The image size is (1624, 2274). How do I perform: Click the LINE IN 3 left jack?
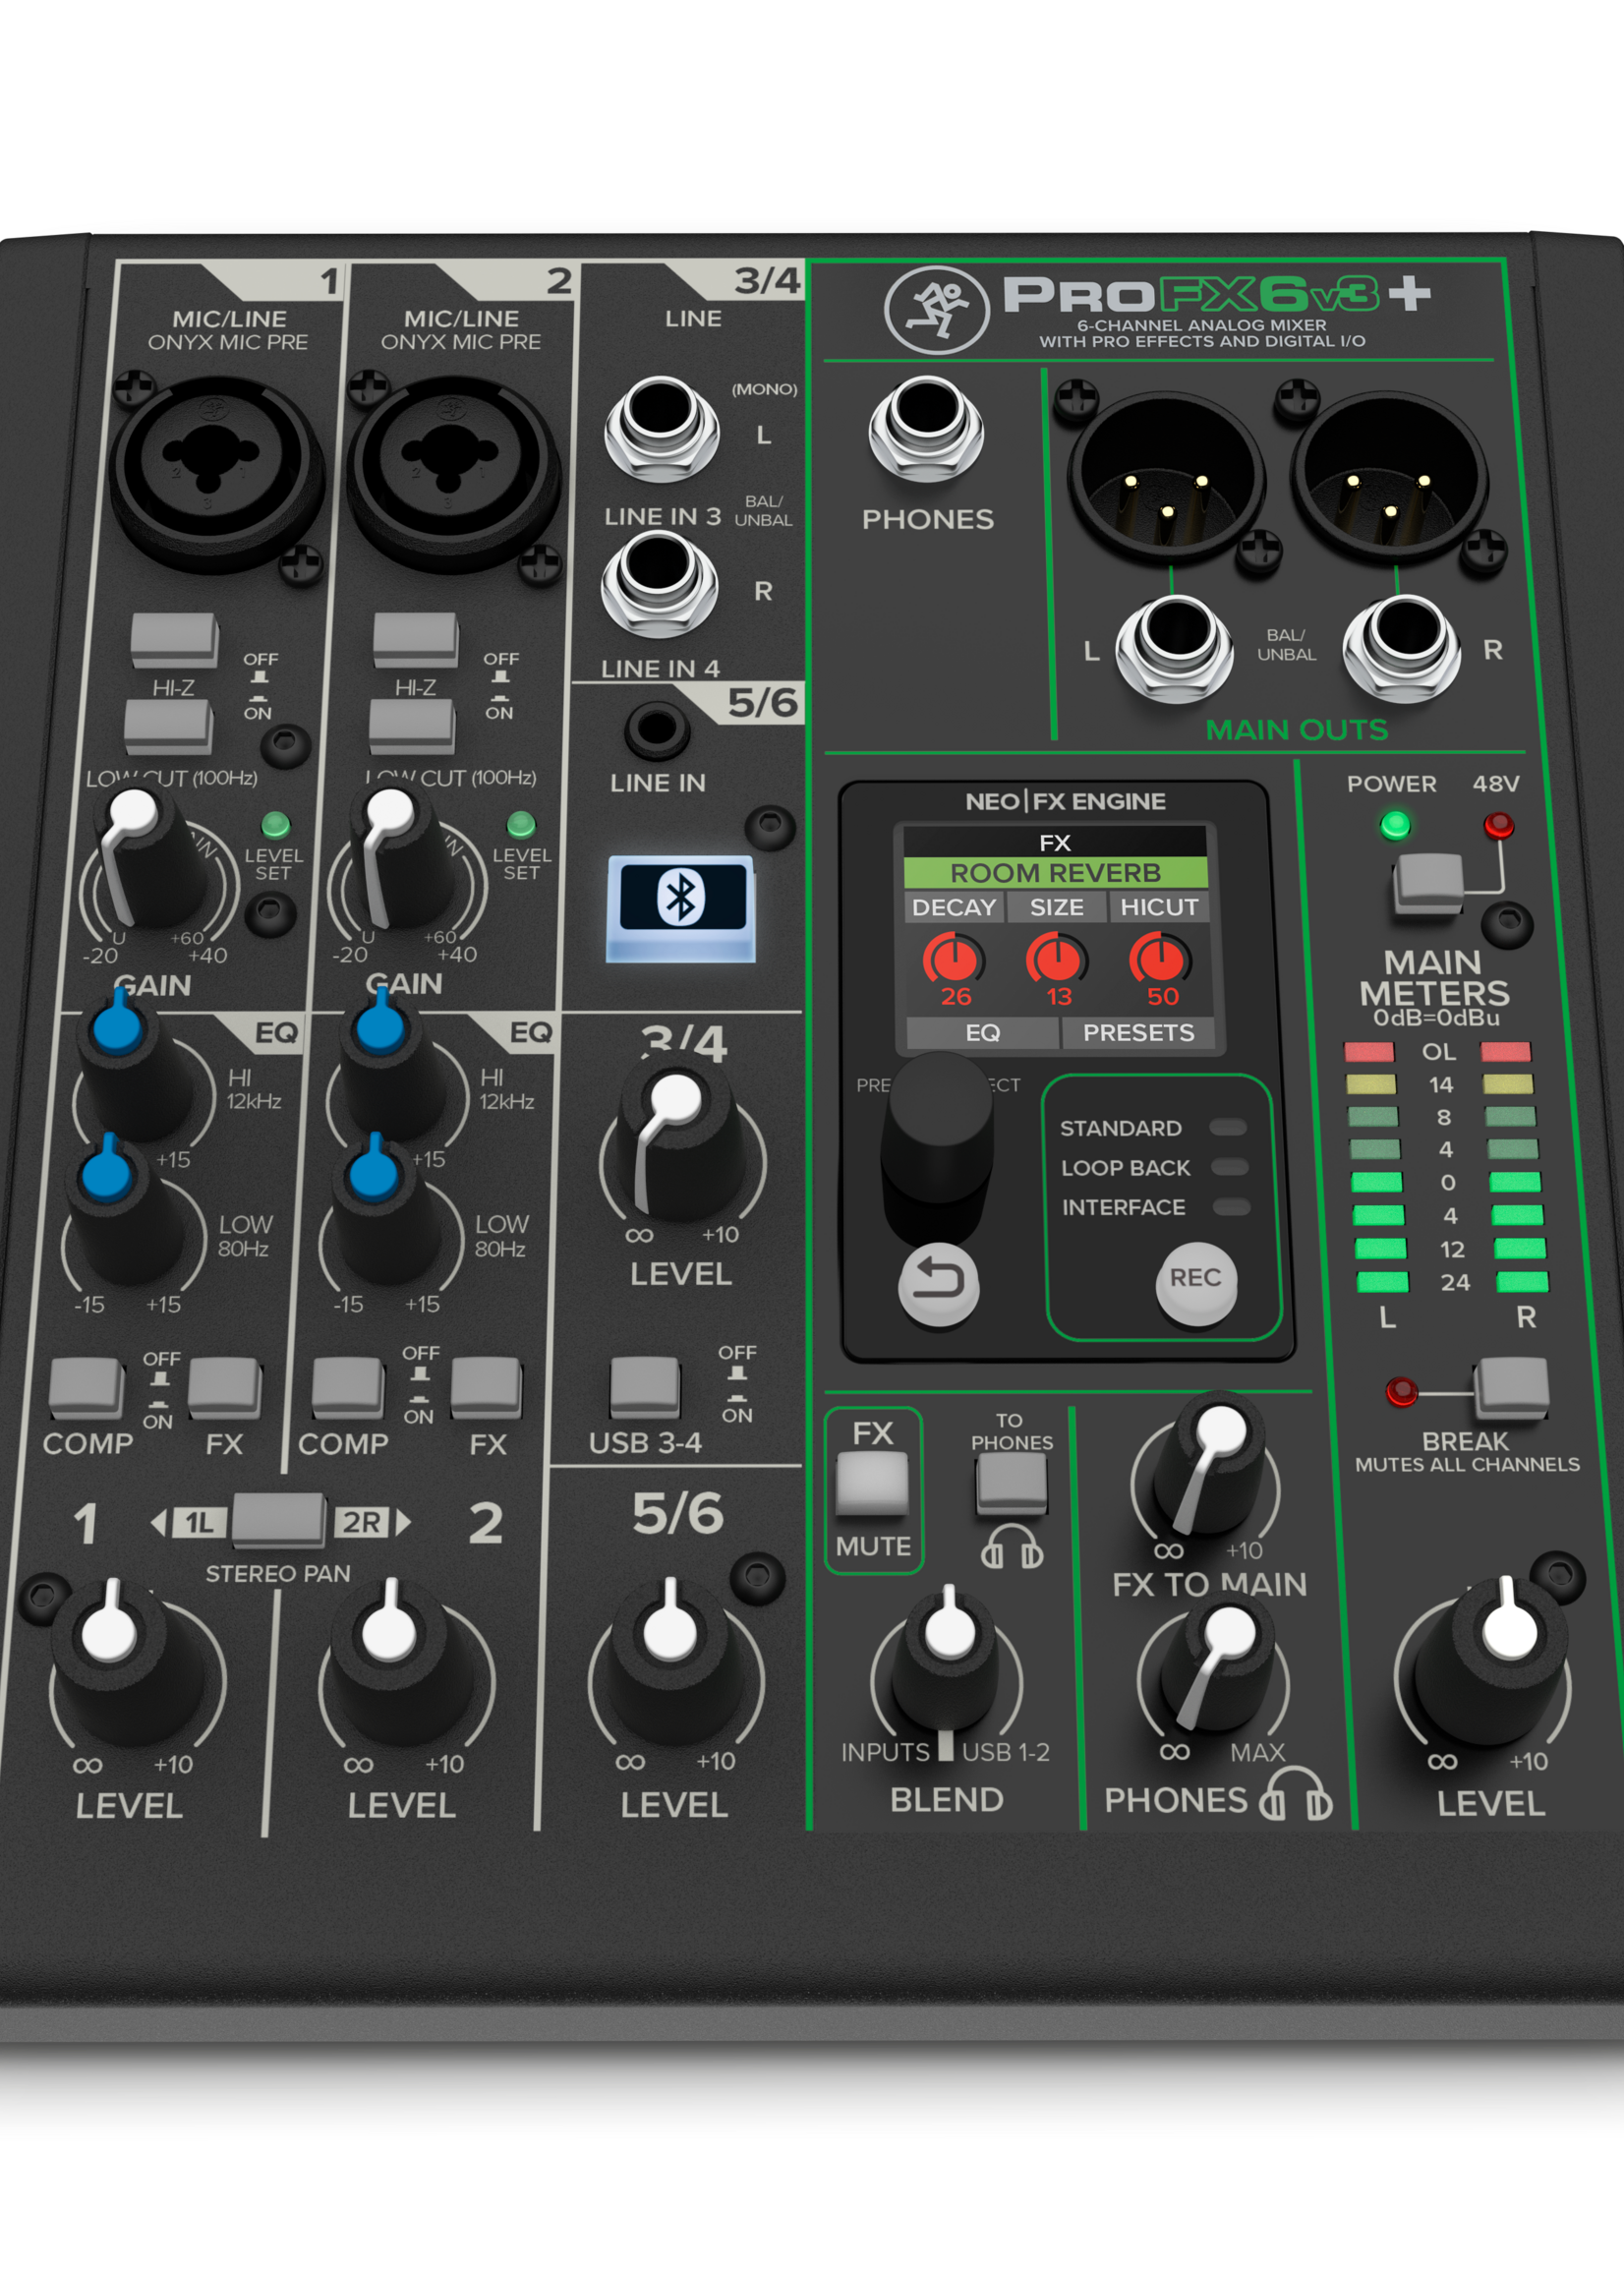(x=661, y=429)
